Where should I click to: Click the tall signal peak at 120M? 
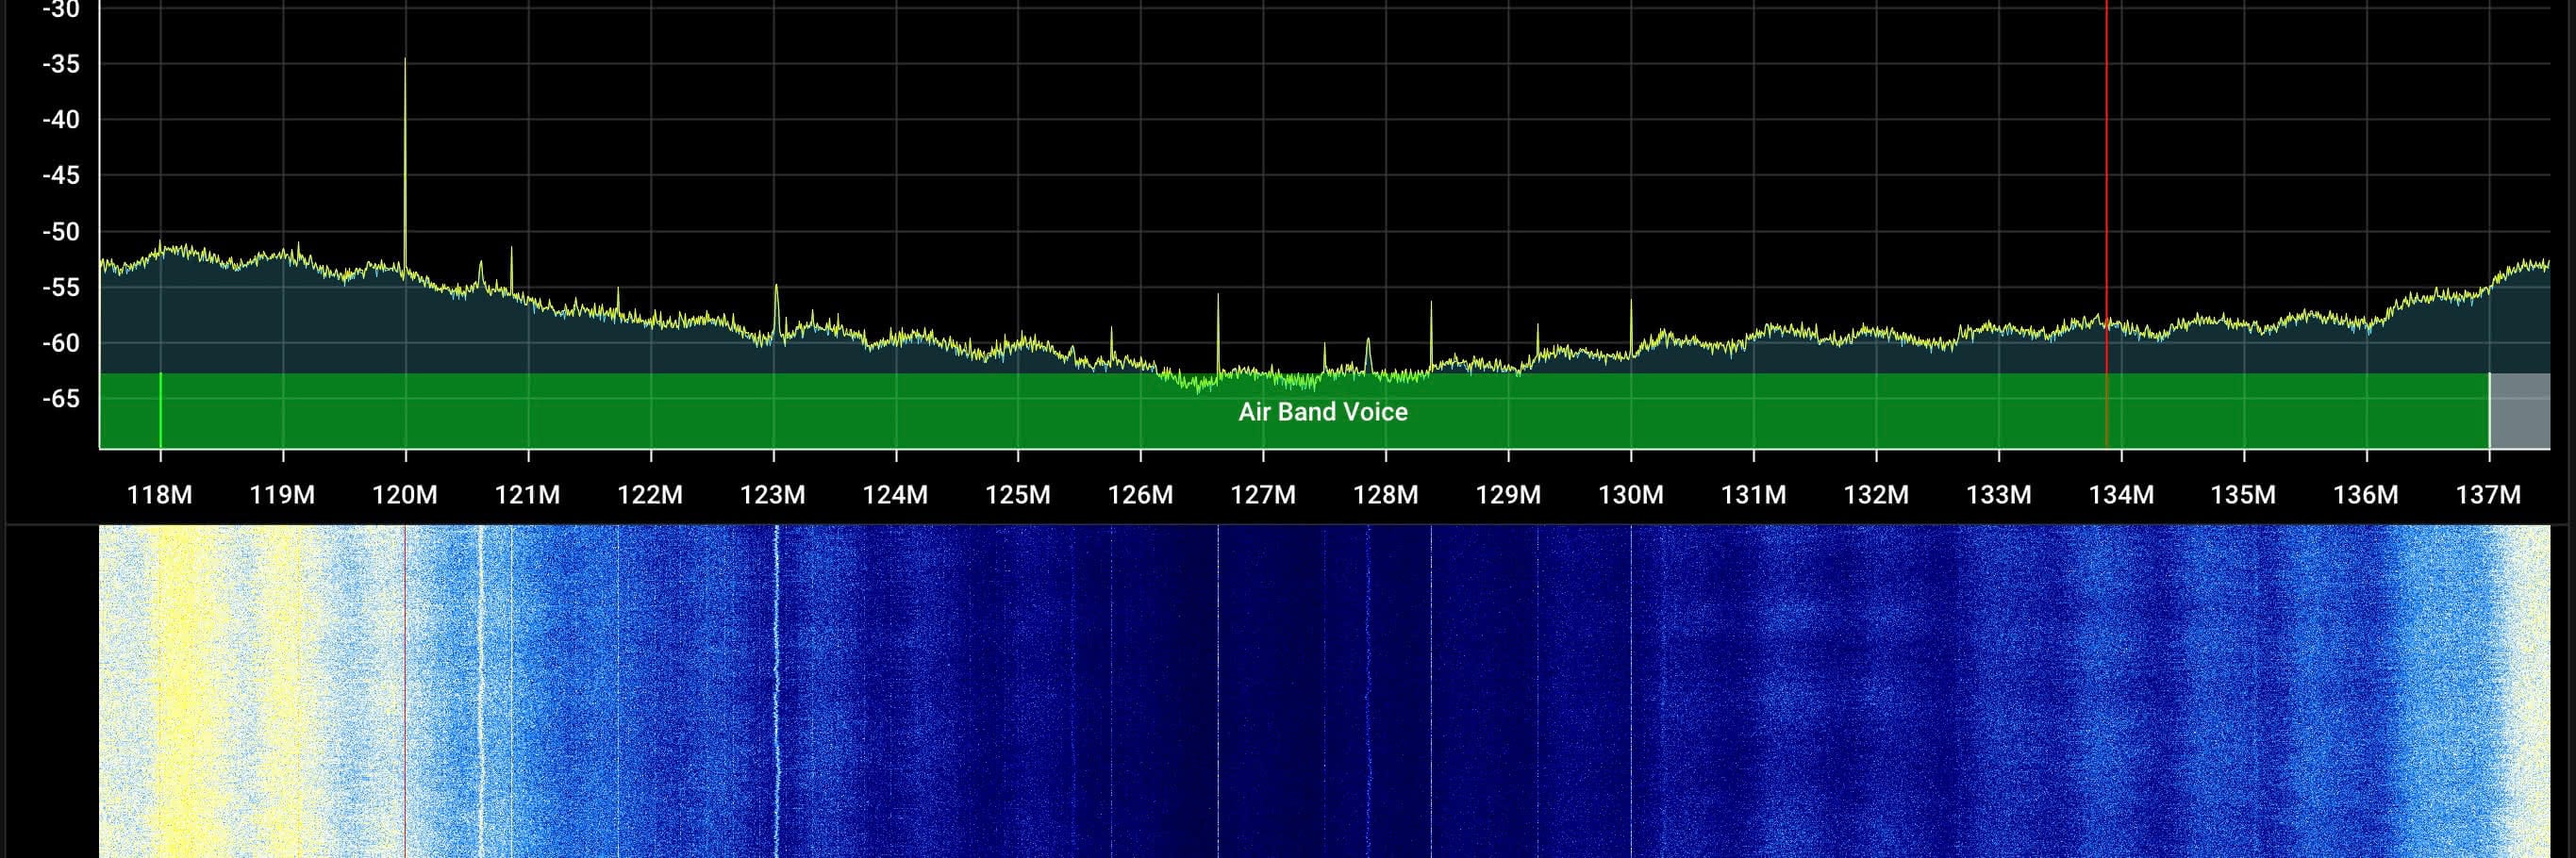point(405,150)
